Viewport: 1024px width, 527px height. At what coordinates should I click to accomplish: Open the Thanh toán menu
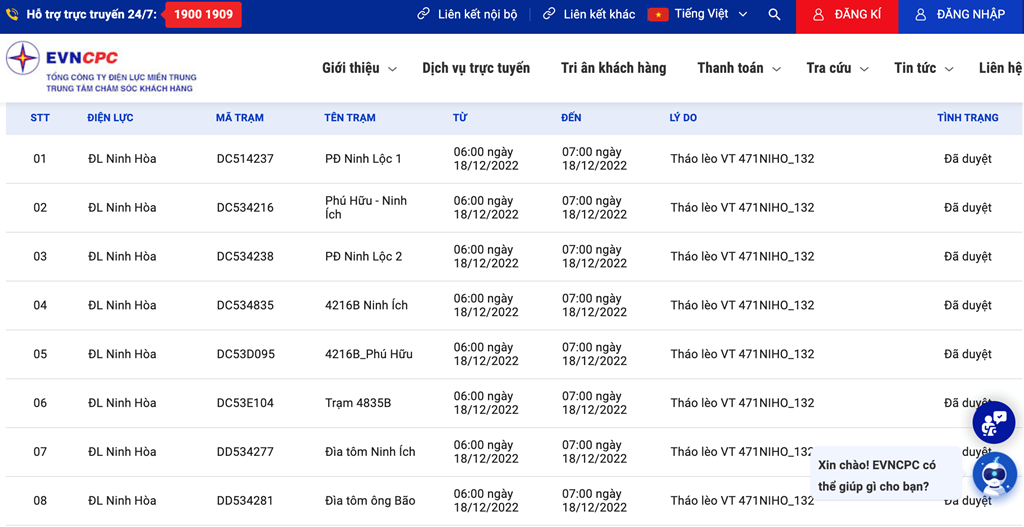[x=739, y=68]
